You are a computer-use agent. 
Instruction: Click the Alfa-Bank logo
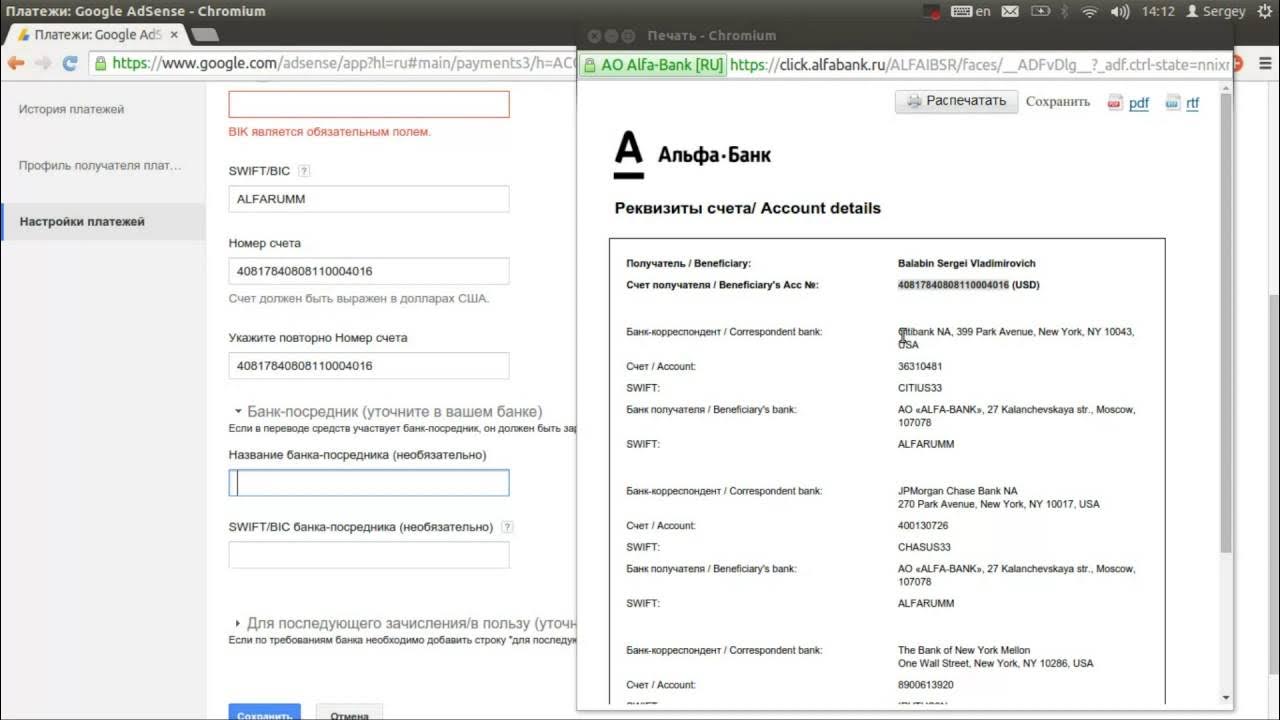pos(692,155)
